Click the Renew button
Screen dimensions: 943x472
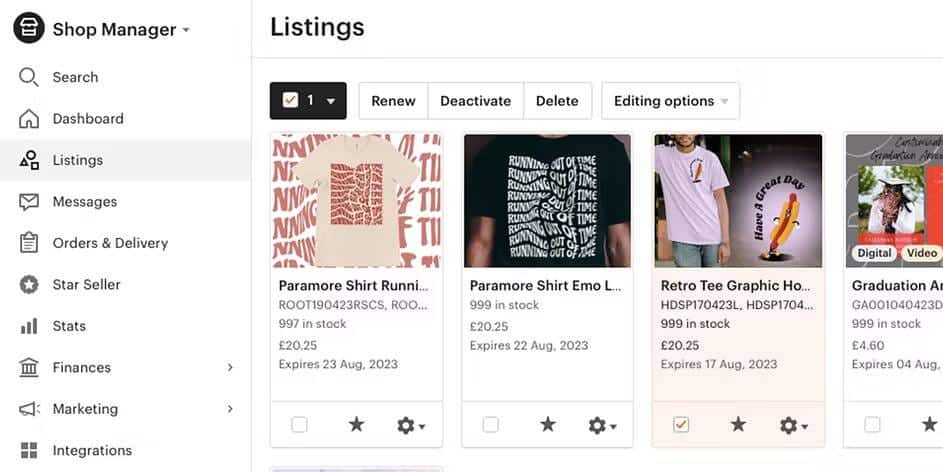coord(393,101)
